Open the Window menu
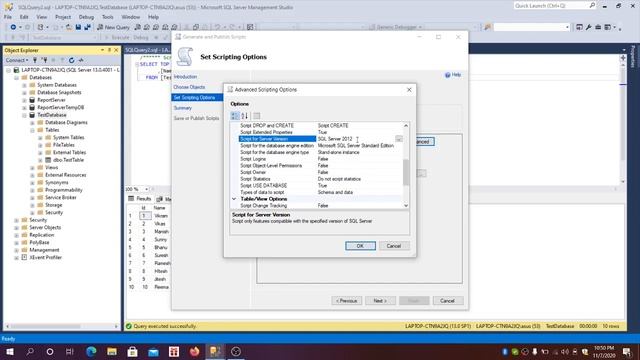This screenshot has width=640, height=360. click(x=131, y=17)
